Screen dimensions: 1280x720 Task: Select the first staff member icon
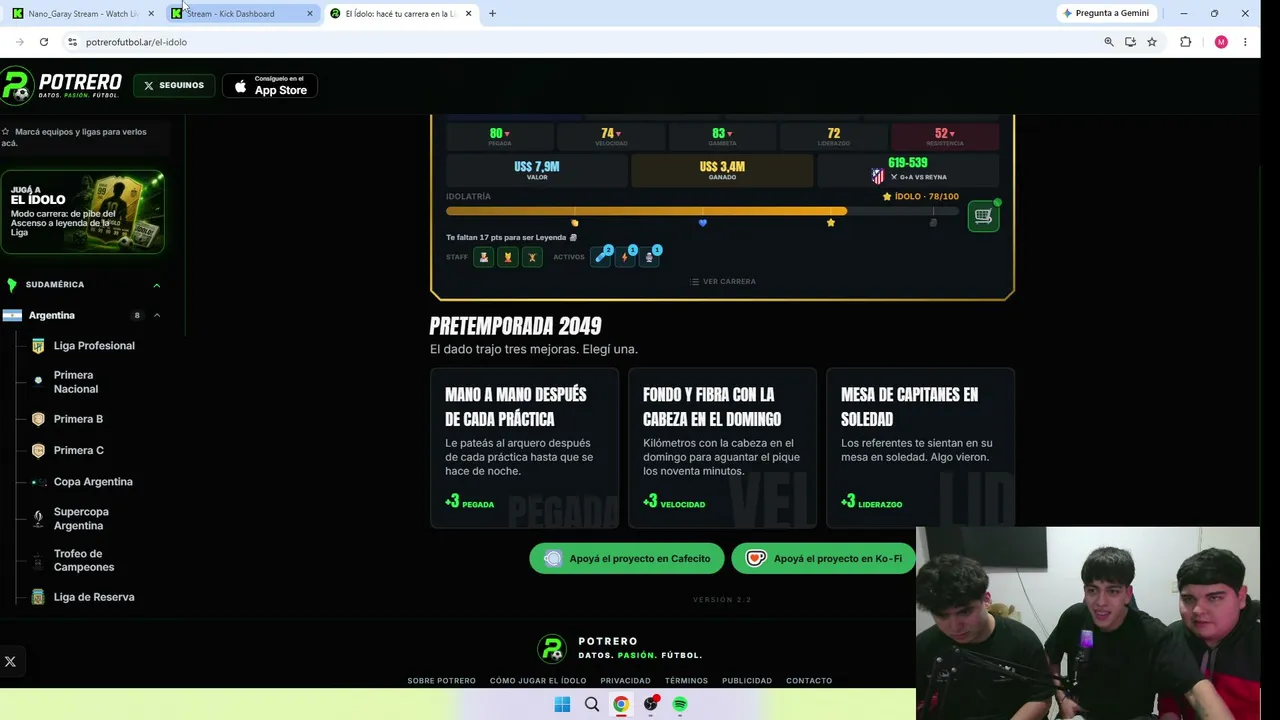tap(484, 257)
